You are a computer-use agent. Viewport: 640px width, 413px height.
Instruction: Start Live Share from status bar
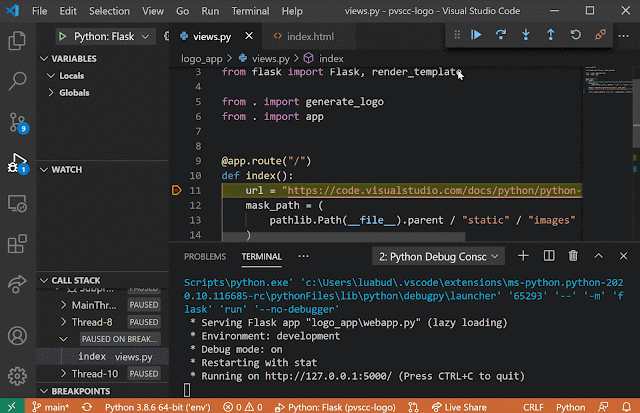click(459, 407)
